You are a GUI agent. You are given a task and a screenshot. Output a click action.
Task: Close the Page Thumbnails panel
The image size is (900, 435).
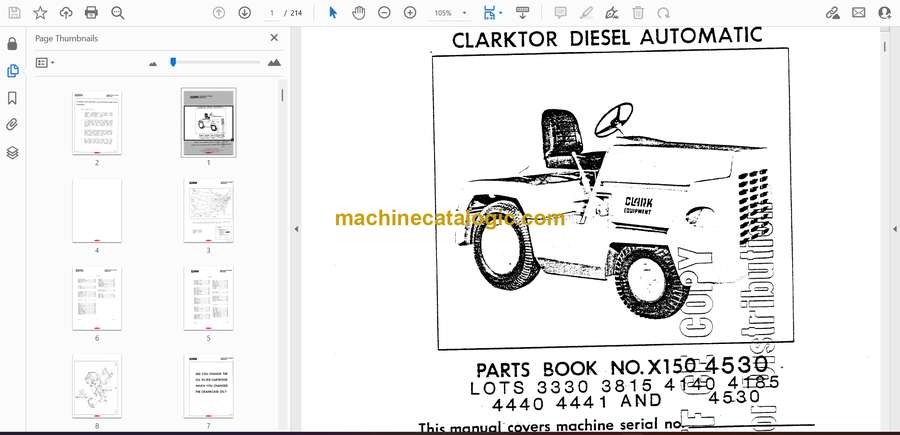274,38
